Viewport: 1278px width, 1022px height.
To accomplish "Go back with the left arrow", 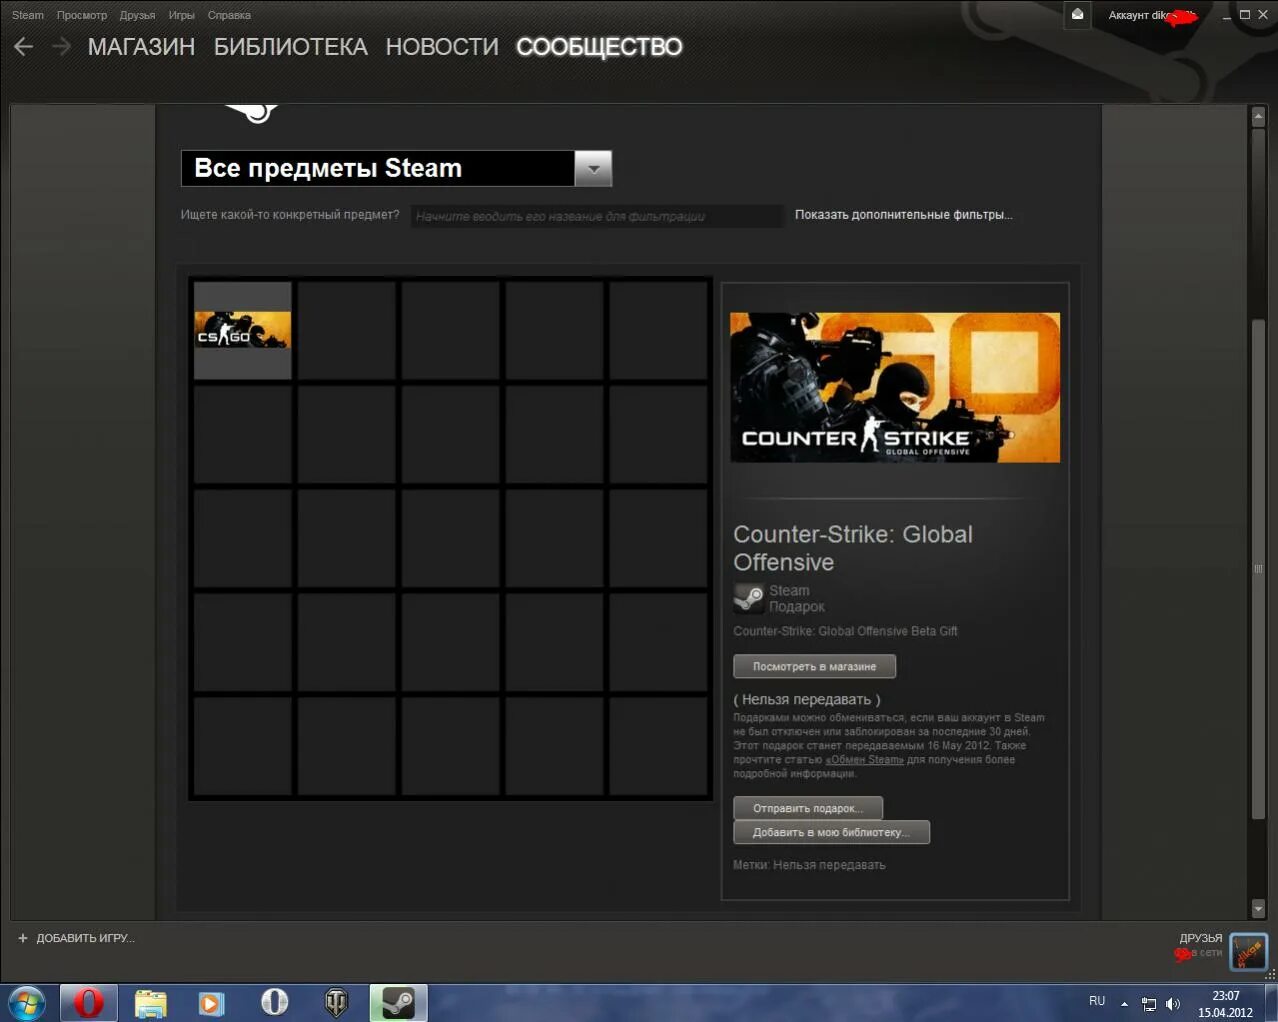I will 24,47.
